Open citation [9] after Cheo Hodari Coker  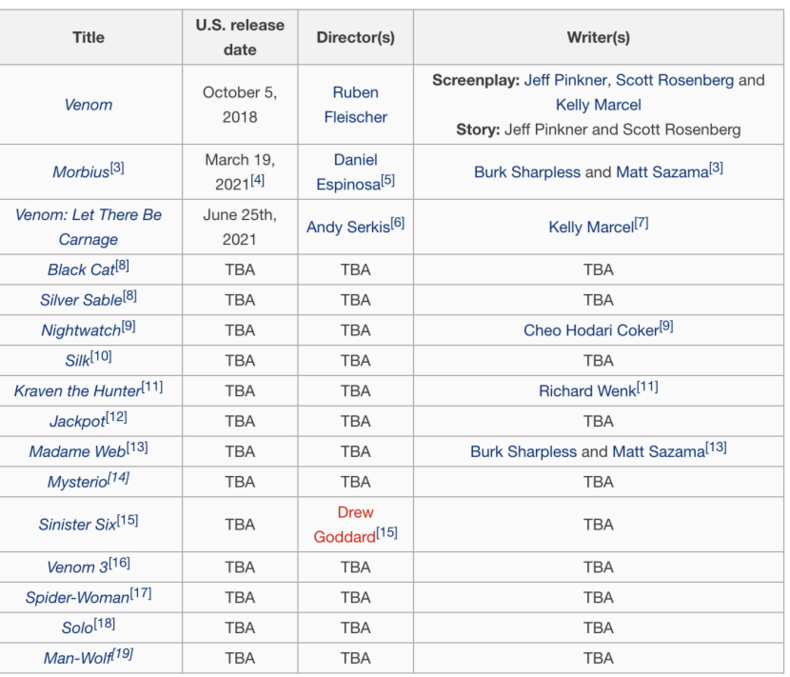pos(667,326)
